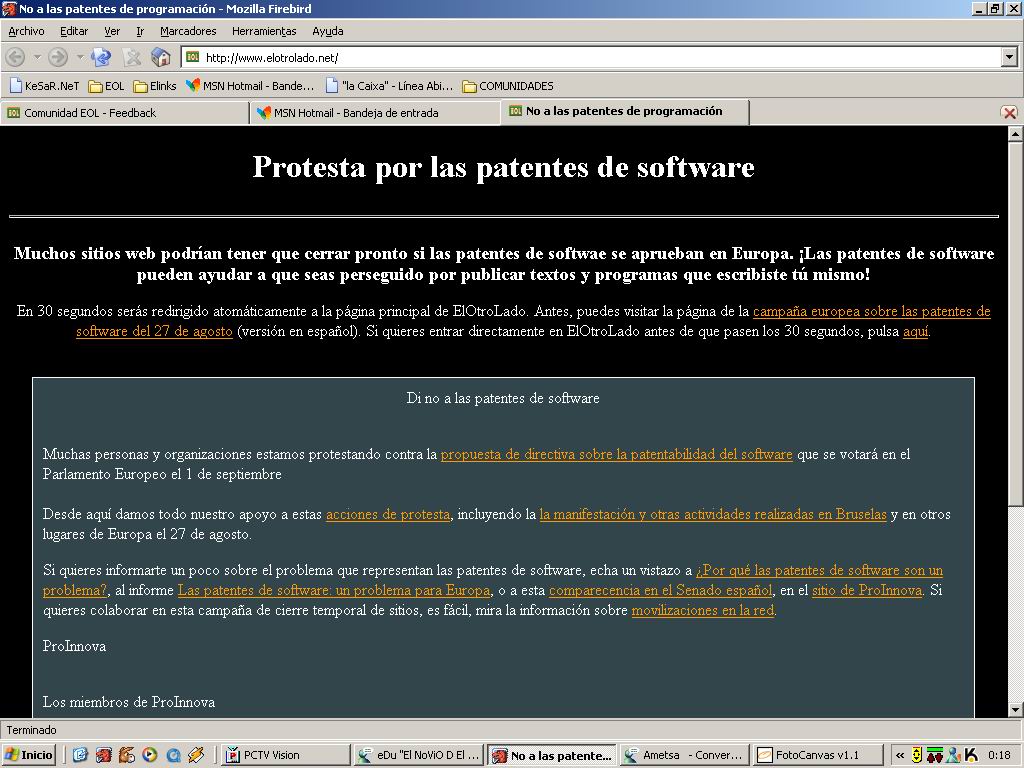Switch to No a las patente... taskbar button

pos(552,756)
